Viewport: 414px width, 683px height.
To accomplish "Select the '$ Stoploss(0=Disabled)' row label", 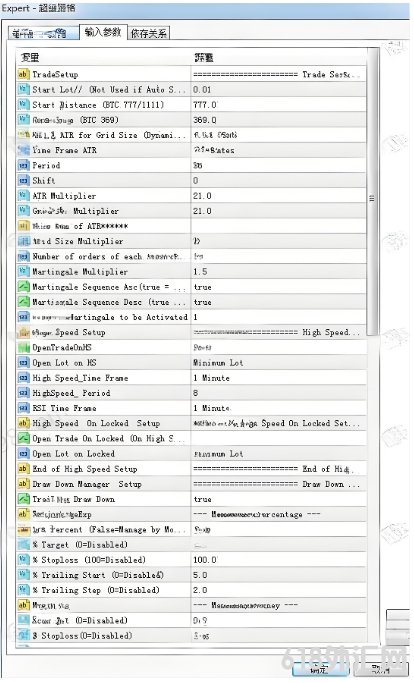I will pos(82,636).
